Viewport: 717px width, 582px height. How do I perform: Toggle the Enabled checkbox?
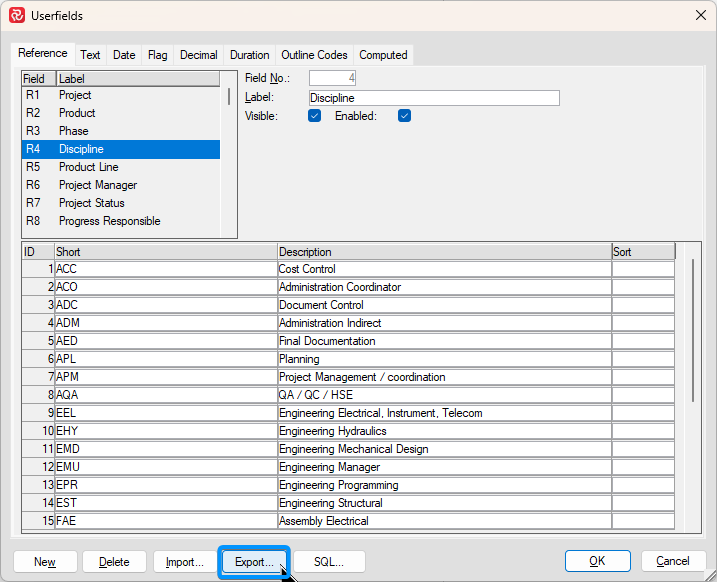pos(404,116)
